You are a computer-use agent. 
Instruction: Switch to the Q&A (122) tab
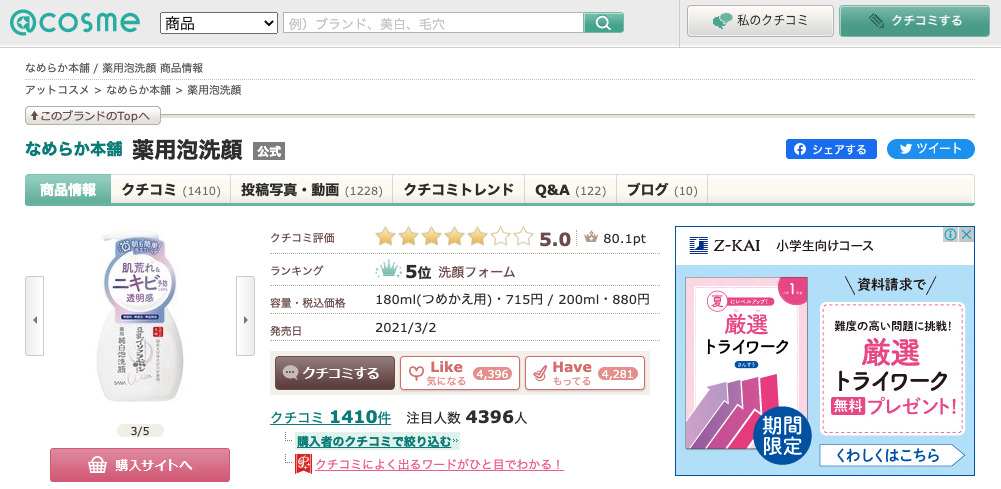(570, 190)
